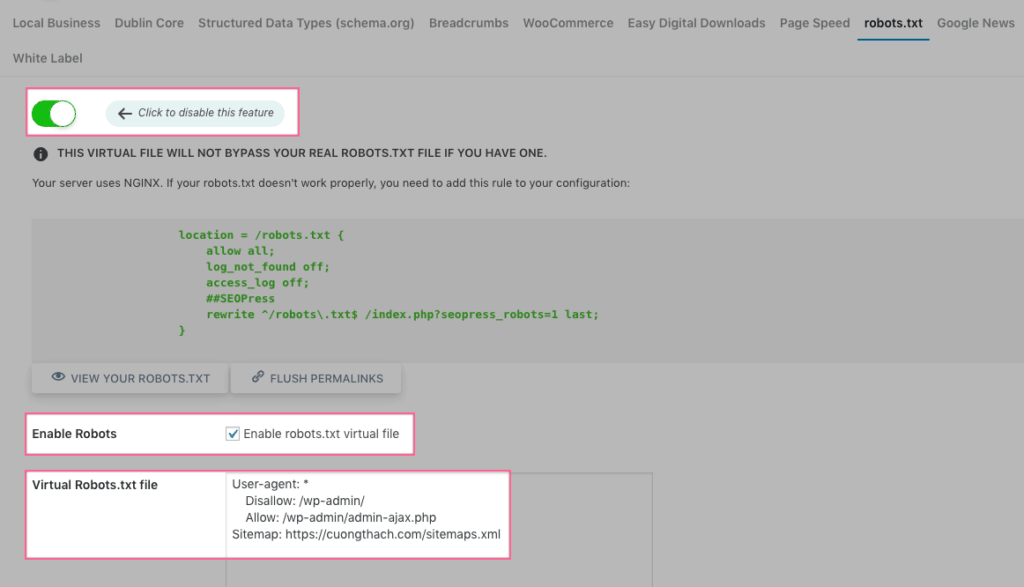Click the link icon on Flush Permalinks
The height and width of the screenshot is (587, 1024).
(258, 377)
